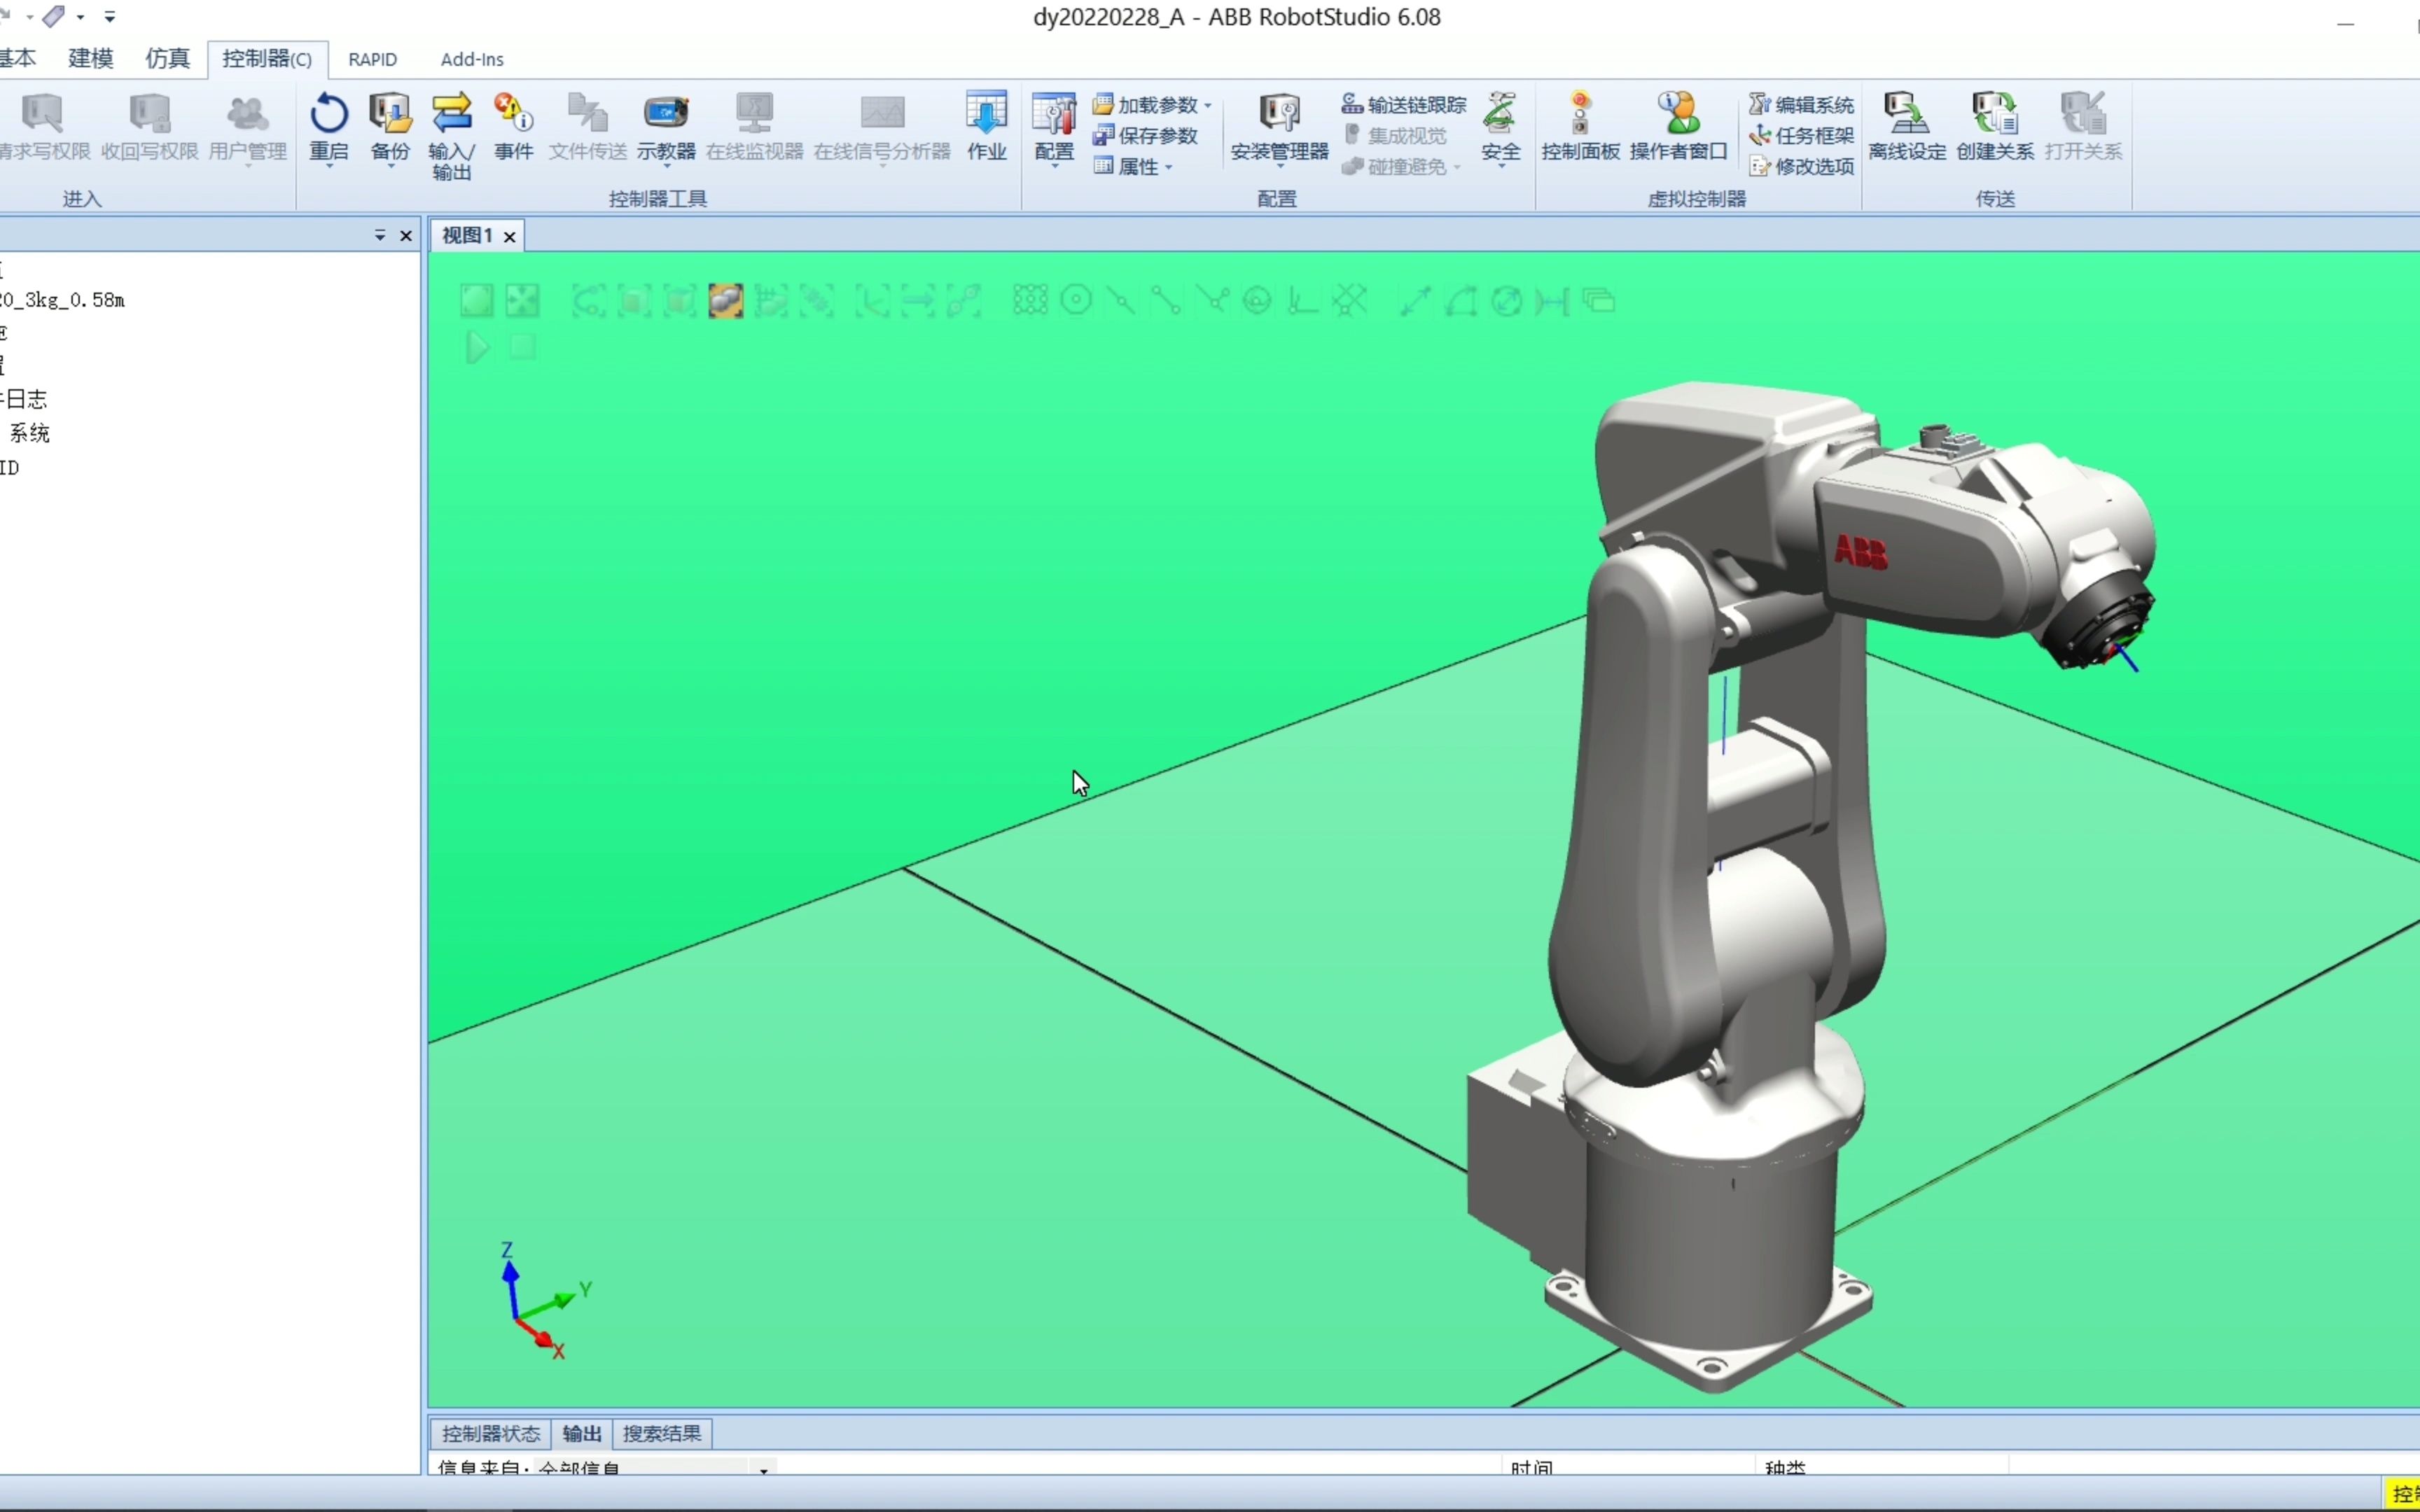This screenshot has height=1512, width=2420.
Task: Close the View1 (视图1) tab
Action: [510, 237]
